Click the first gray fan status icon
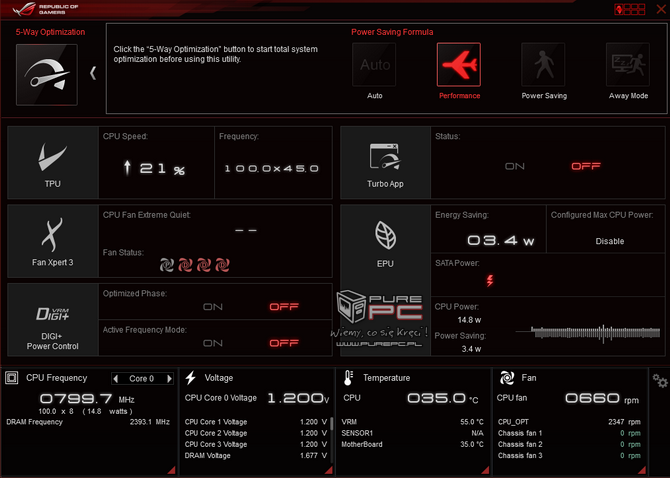The width and height of the screenshot is (670, 478). point(167,265)
